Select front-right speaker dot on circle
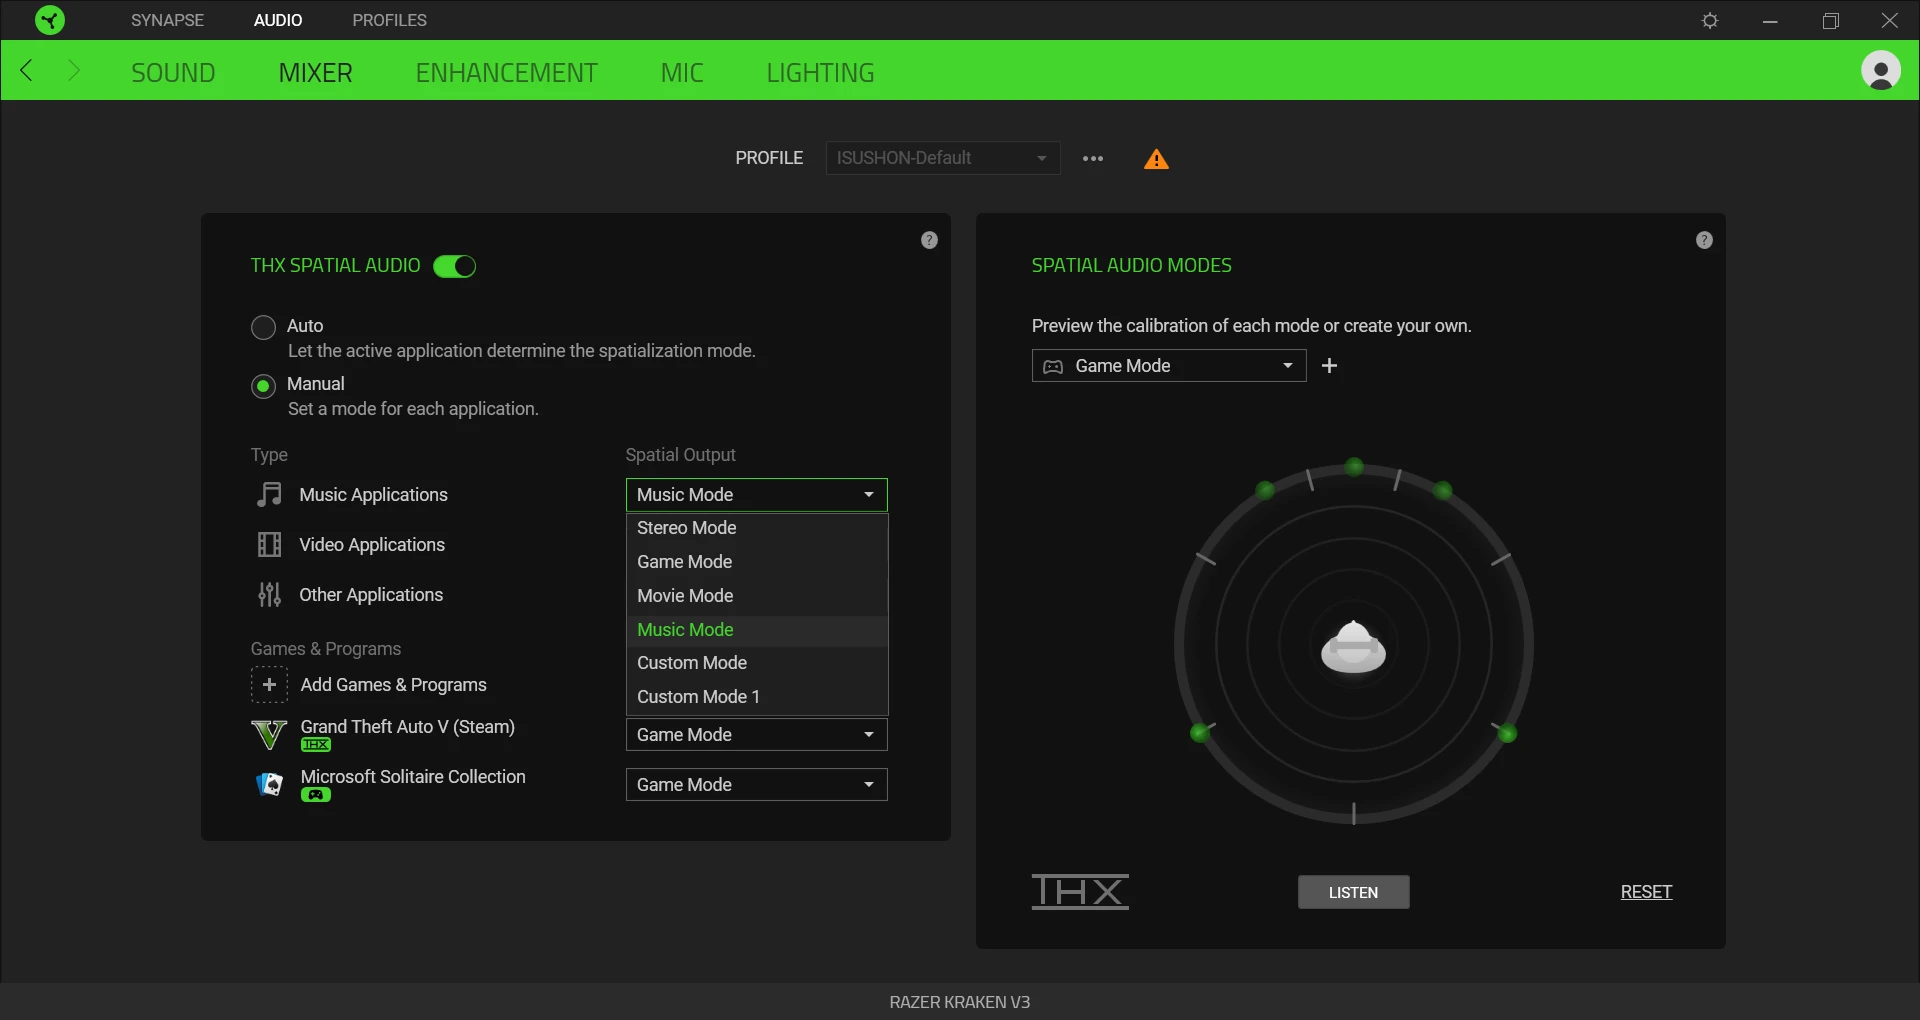 pos(1443,490)
